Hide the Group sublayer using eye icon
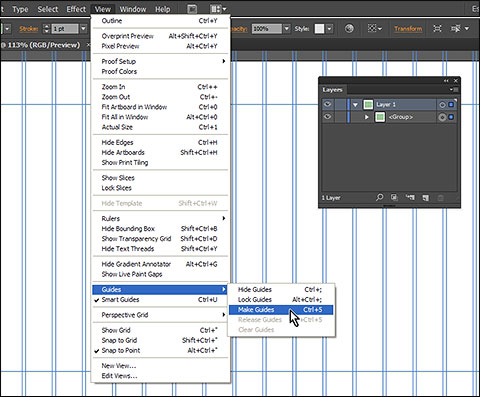 coord(328,117)
